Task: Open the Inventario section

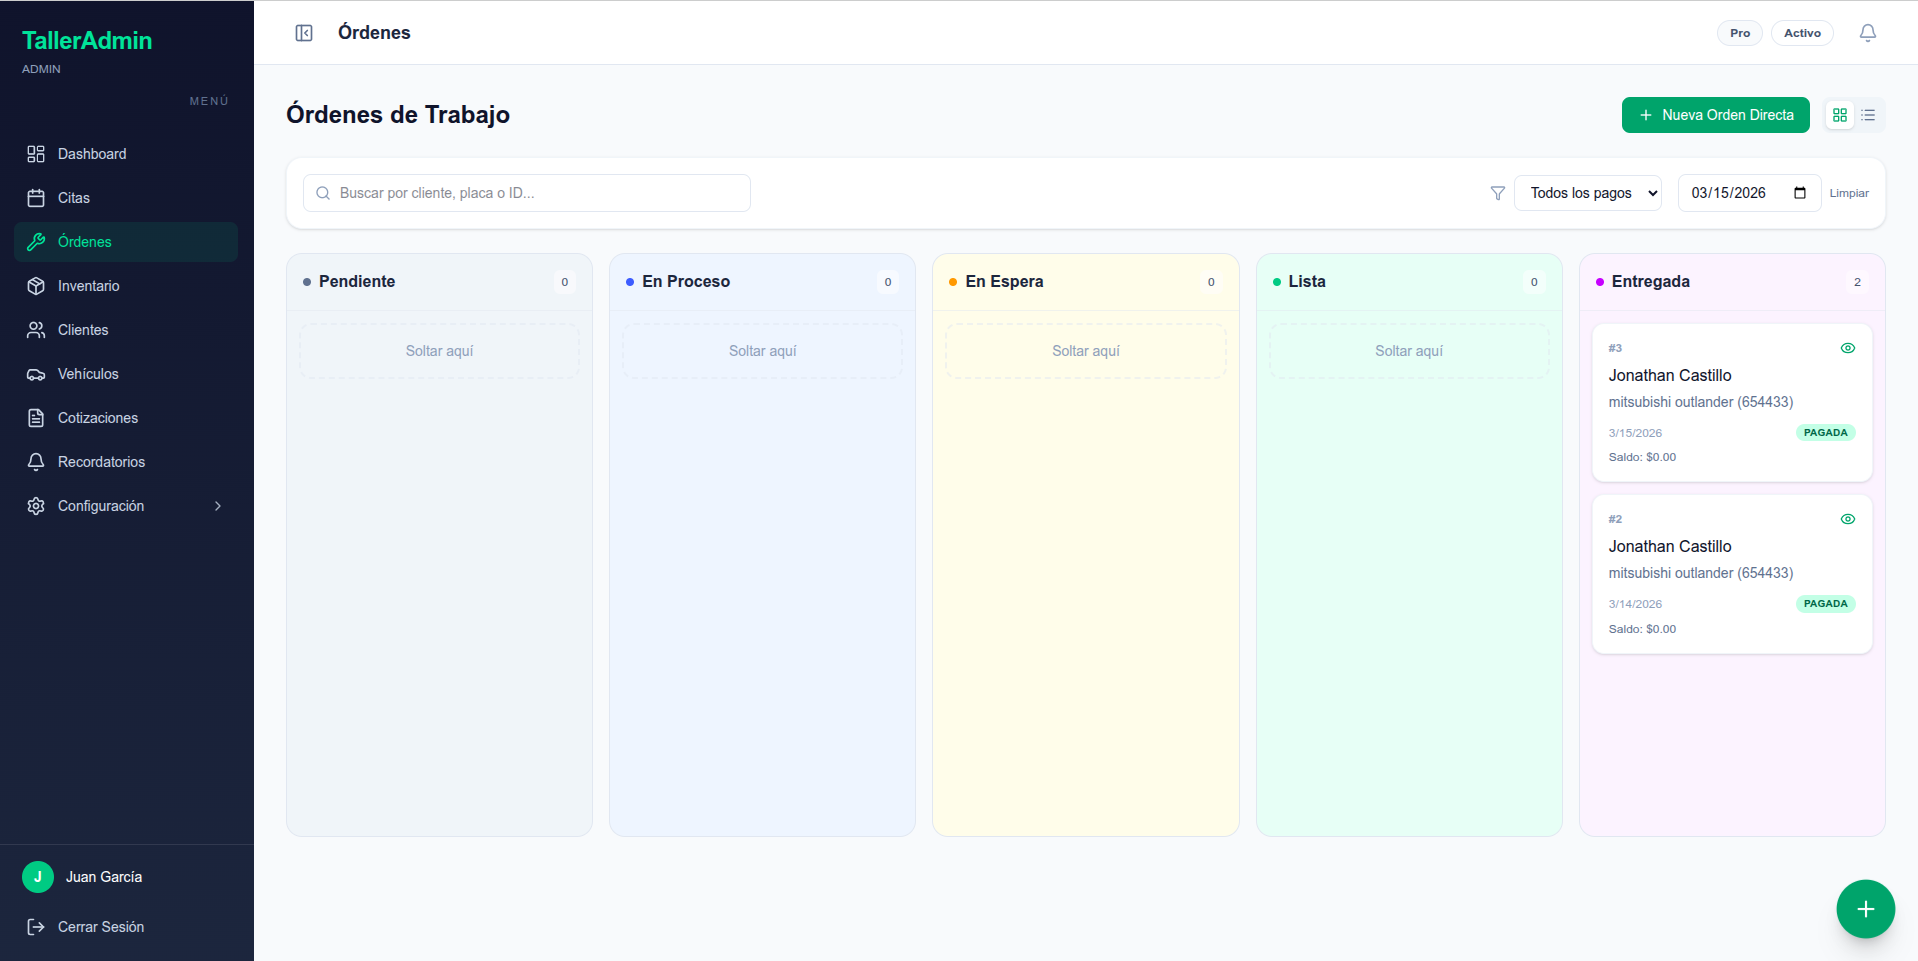Action: coord(126,286)
